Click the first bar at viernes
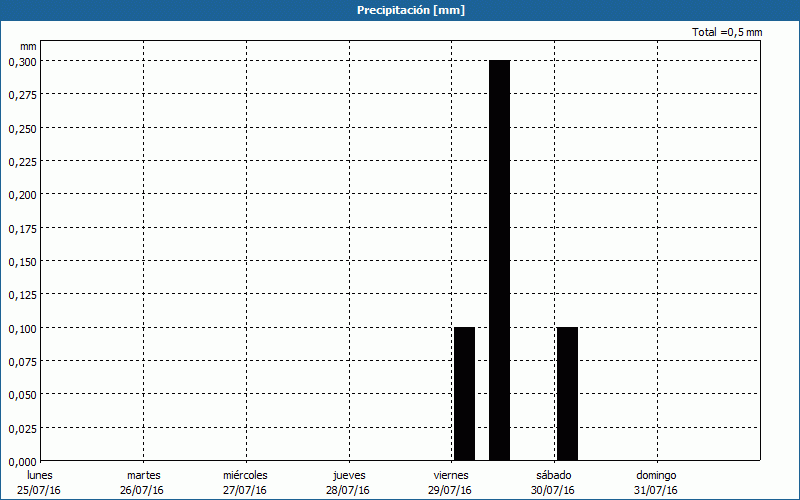800x500 pixels. click(464, 393)
